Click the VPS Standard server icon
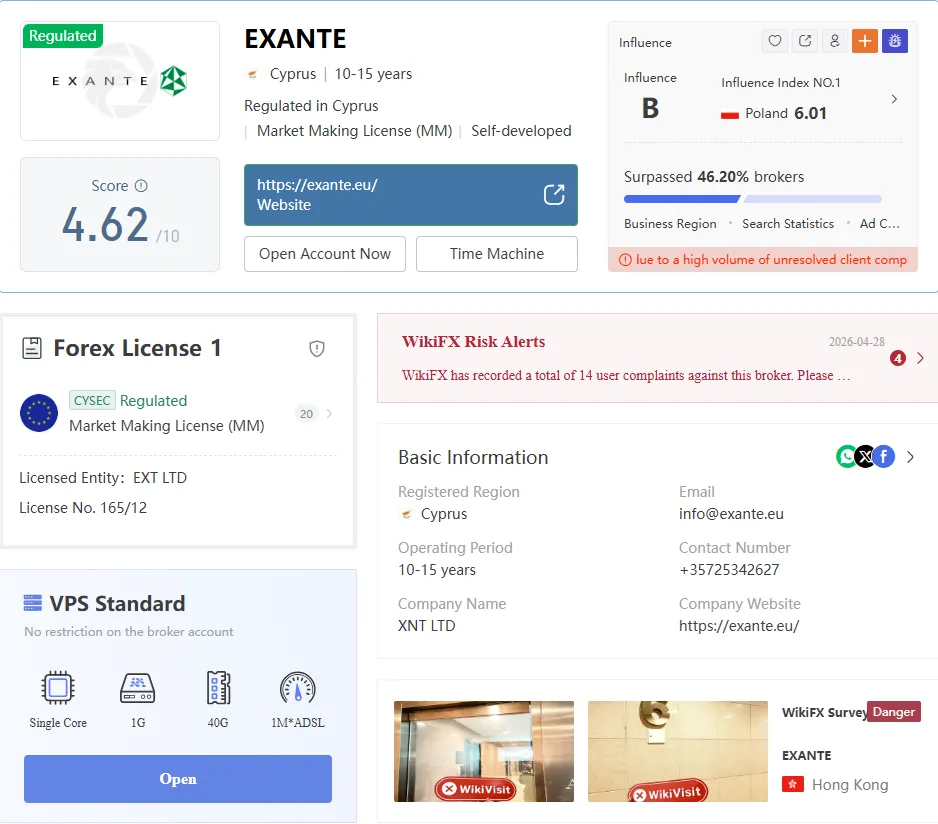Screen dimensions: 938x824 [32, 603]
